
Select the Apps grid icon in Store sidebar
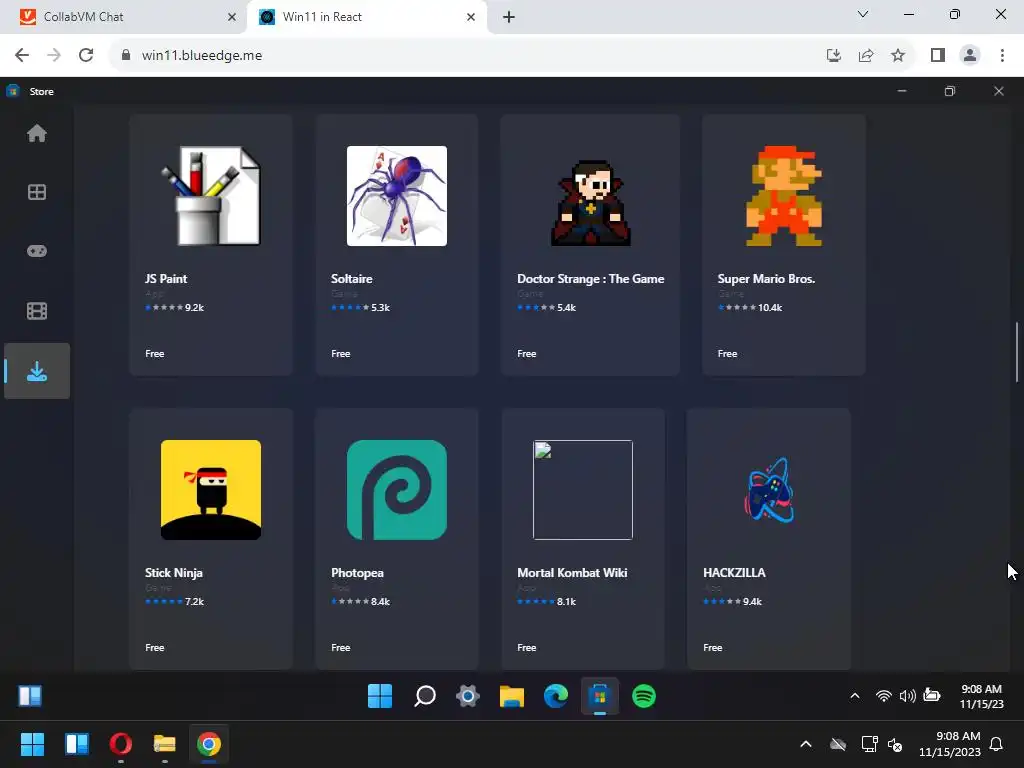coord(37,192)
